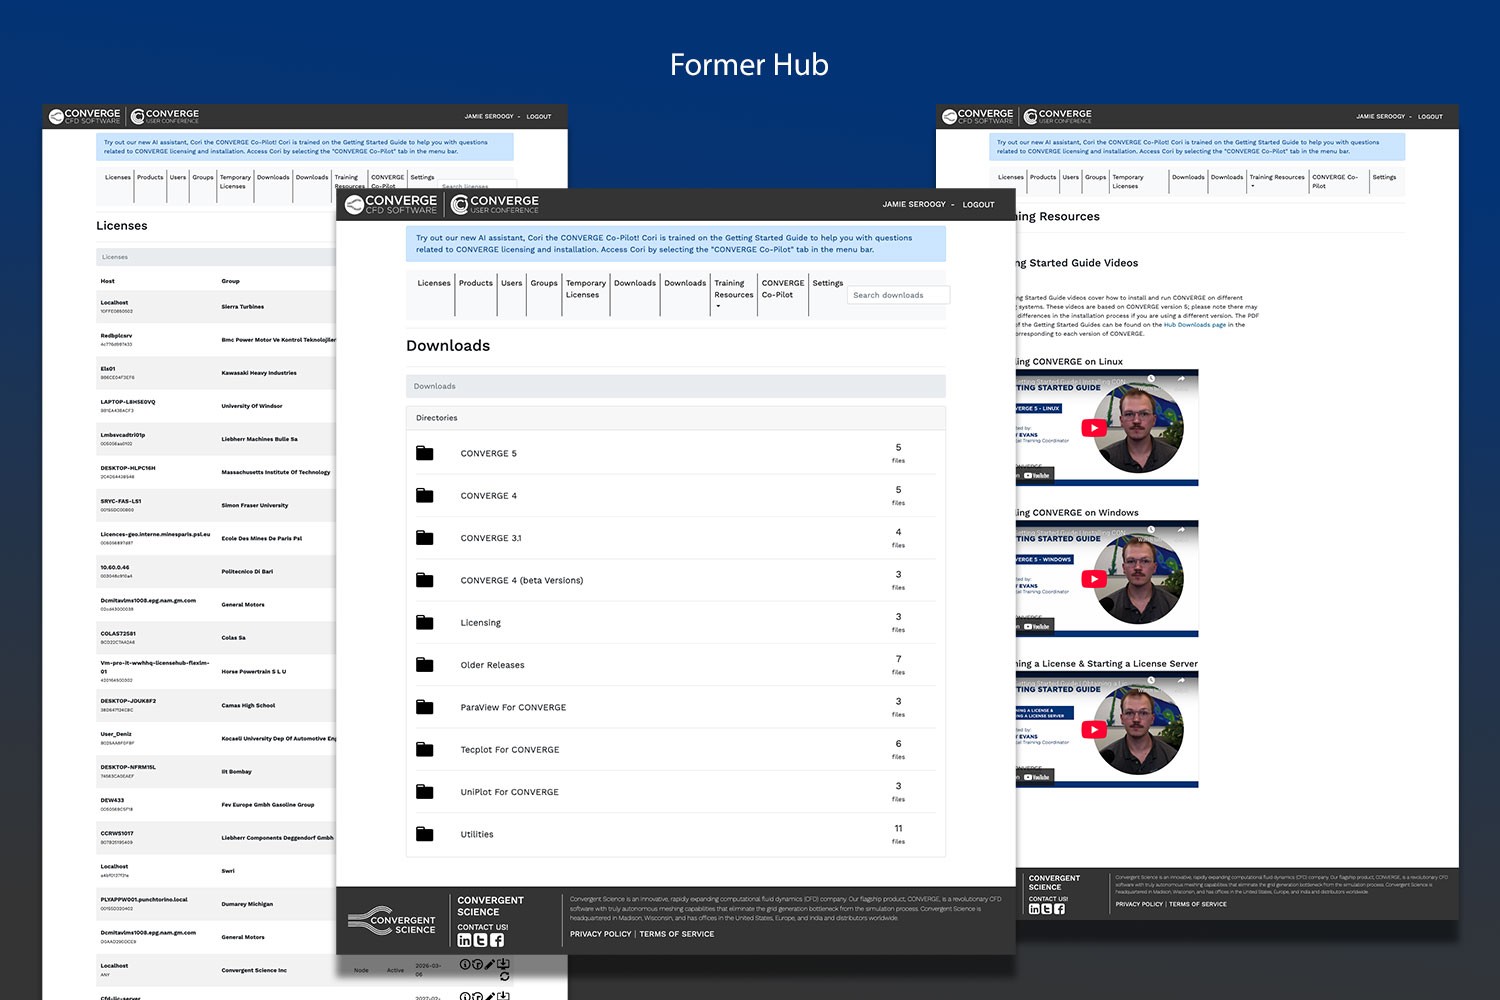Open Privacy Policy in Training Resources footer

(1139, 904)
